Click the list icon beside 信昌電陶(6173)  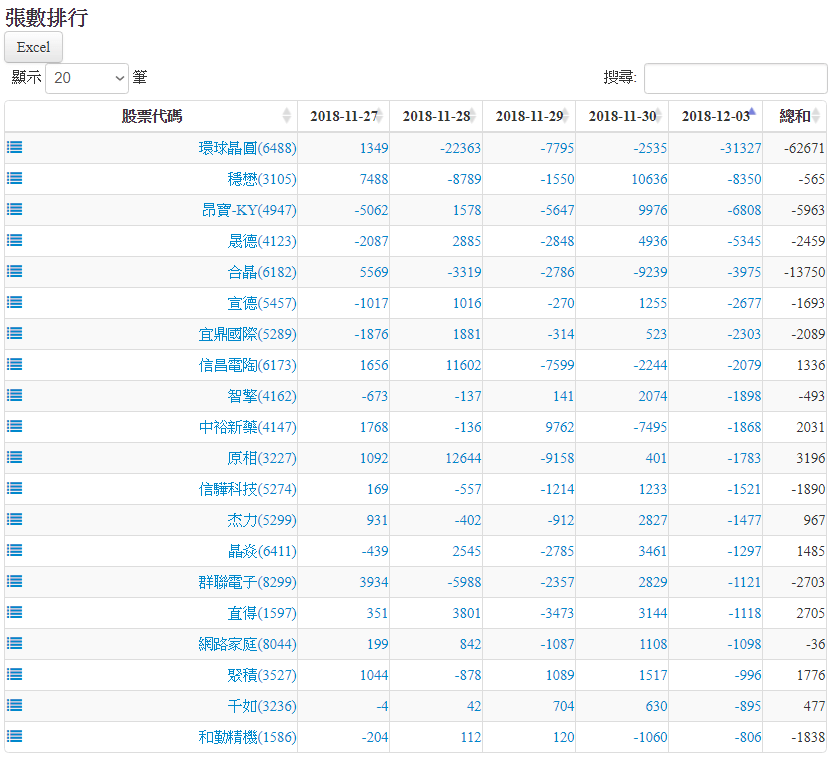(15, 364)
